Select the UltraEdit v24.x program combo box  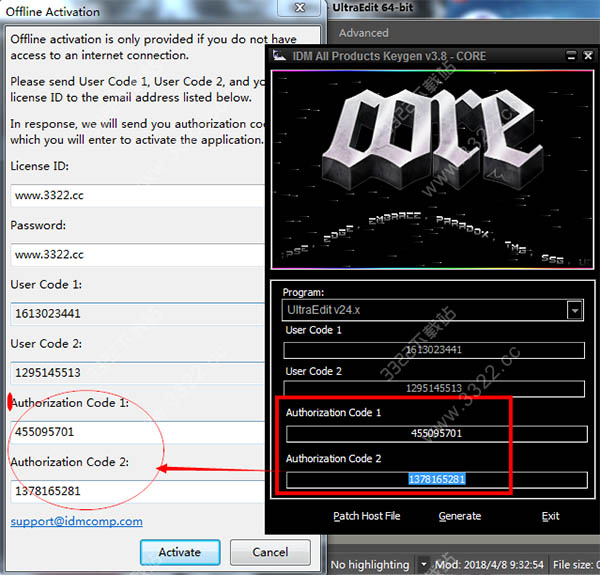[x=432, y=310]
